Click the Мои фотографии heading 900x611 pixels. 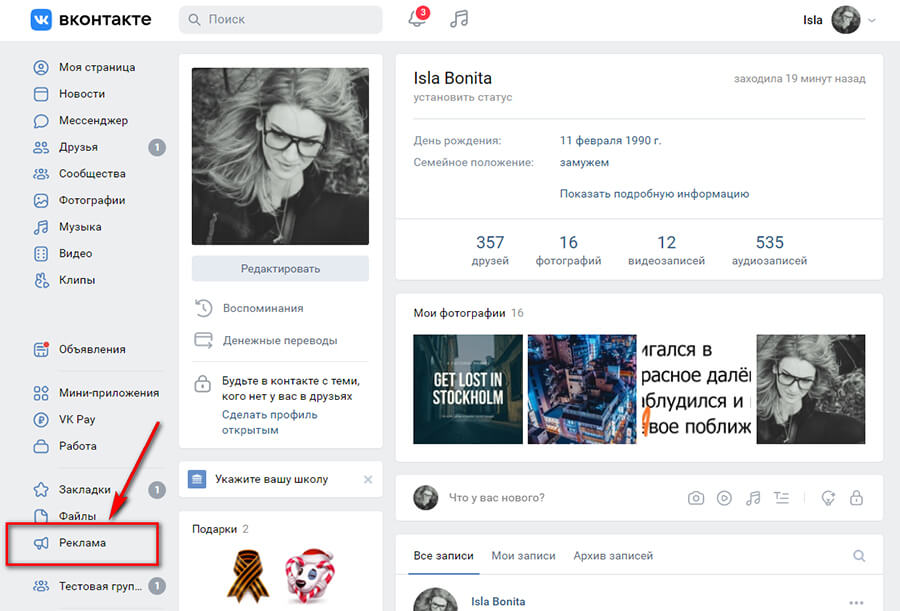click(459, 313)
